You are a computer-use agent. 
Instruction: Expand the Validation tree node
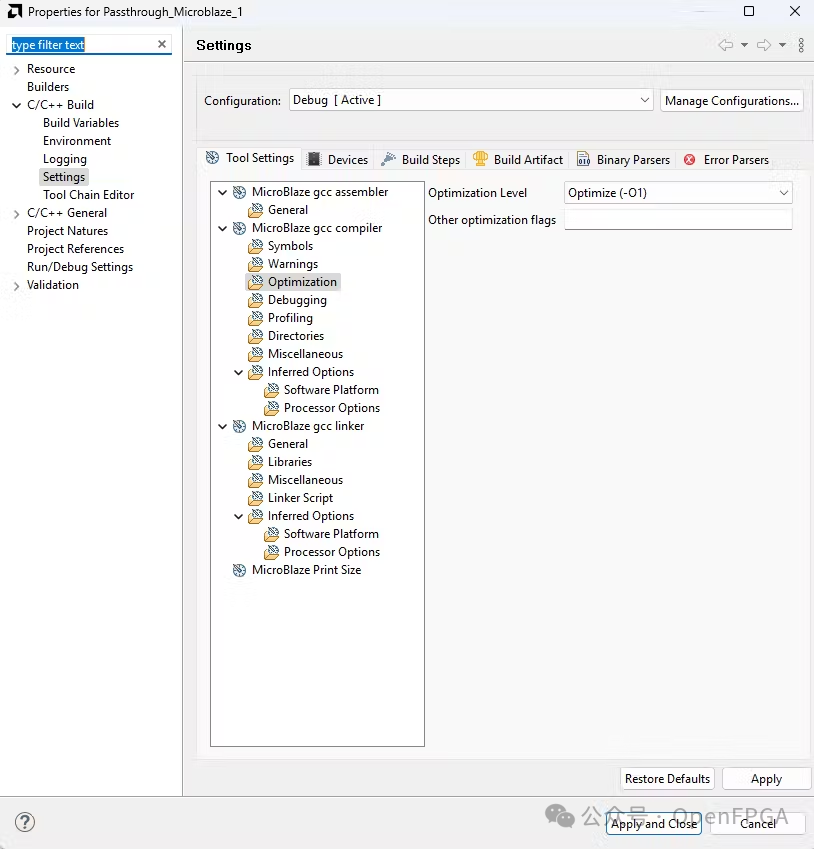point(16,286)
